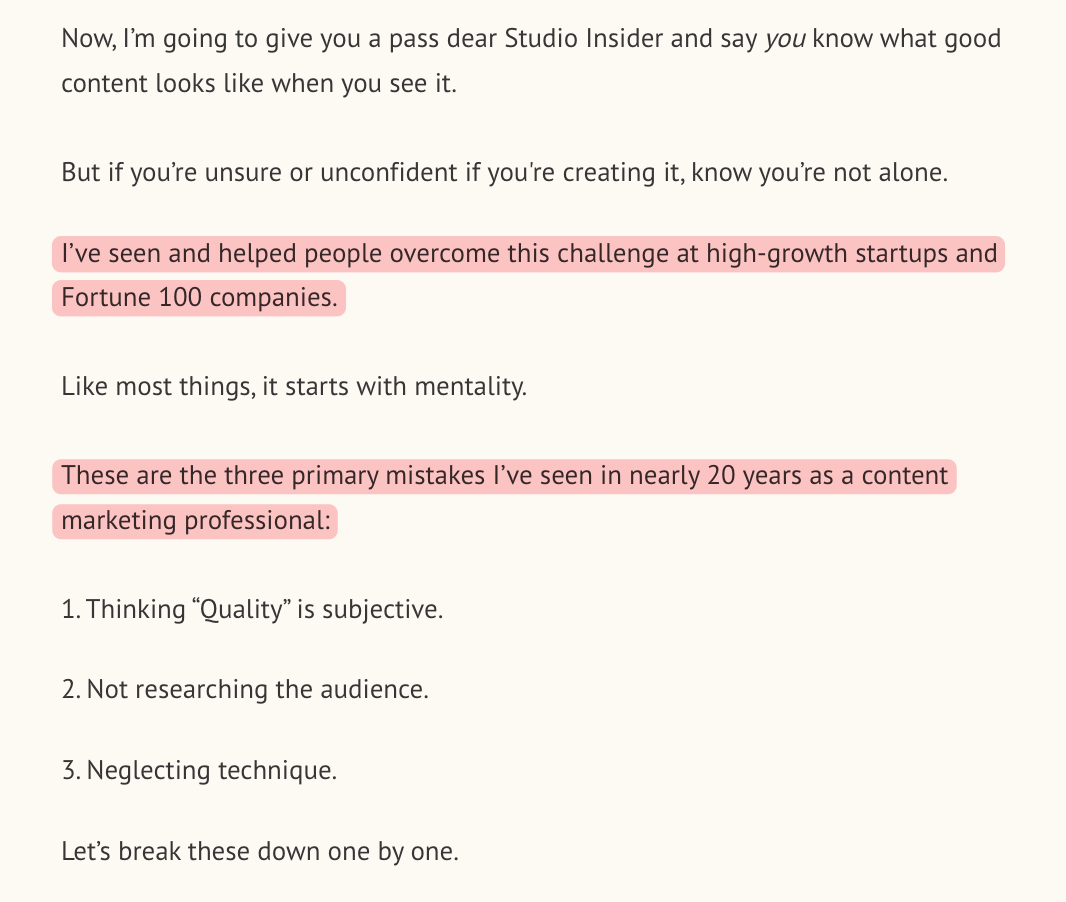Click the line "content looks like when you see it."
Screen dimensions: 1066x902
pos(259,84)
